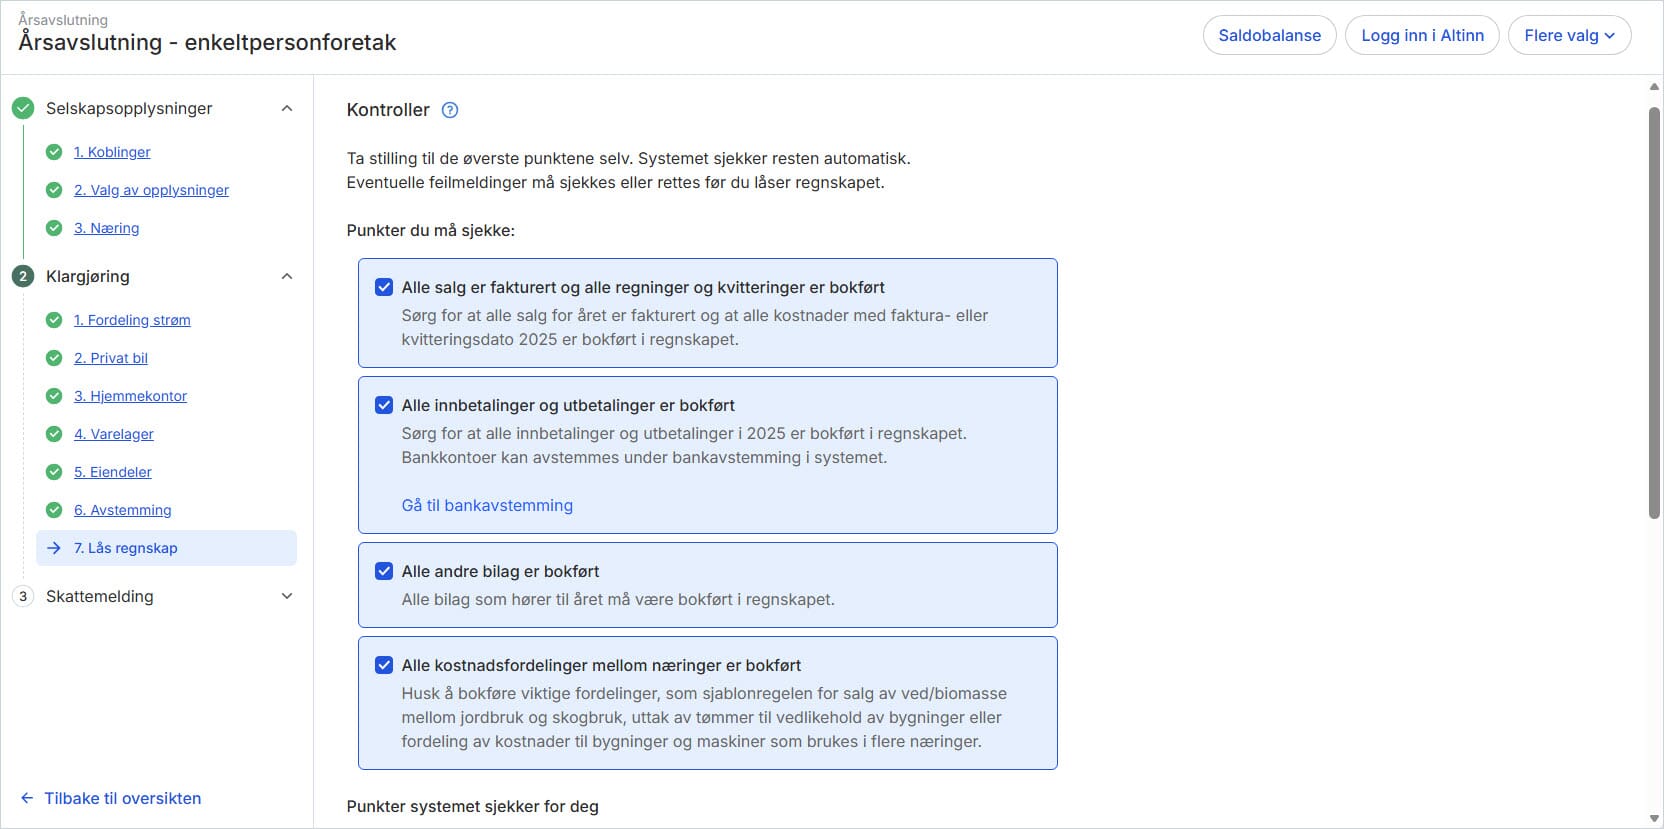Viewport: 1664px width, 829px height.
Task: Click the step 2 circle icon for Klargjøring
Action: 23,276
